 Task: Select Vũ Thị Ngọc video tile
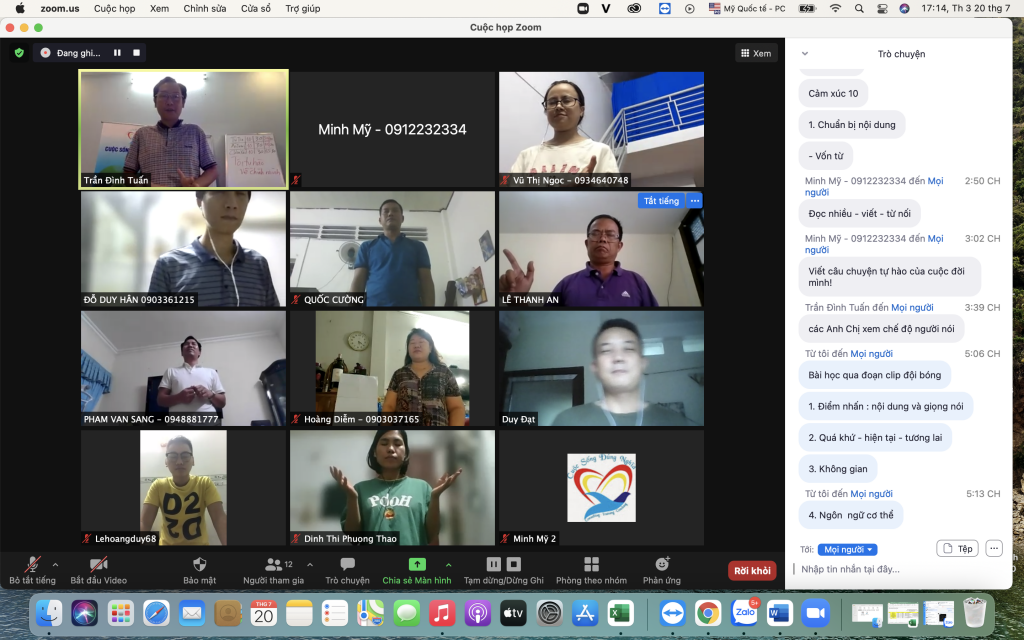coord(601,129)
